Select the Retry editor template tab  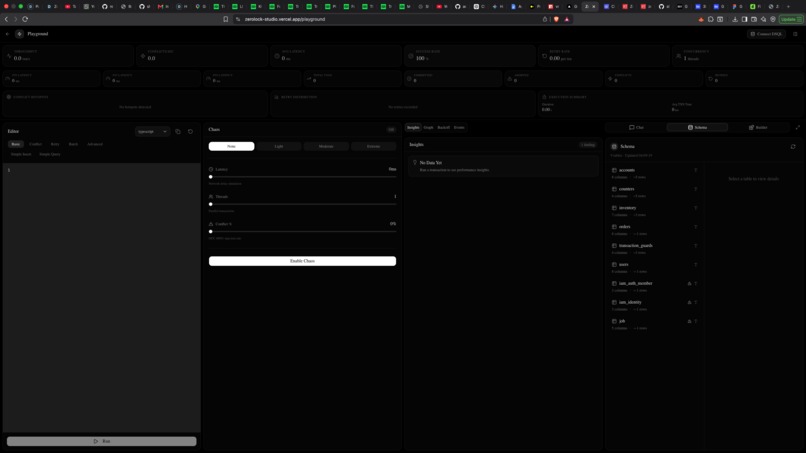55,144
